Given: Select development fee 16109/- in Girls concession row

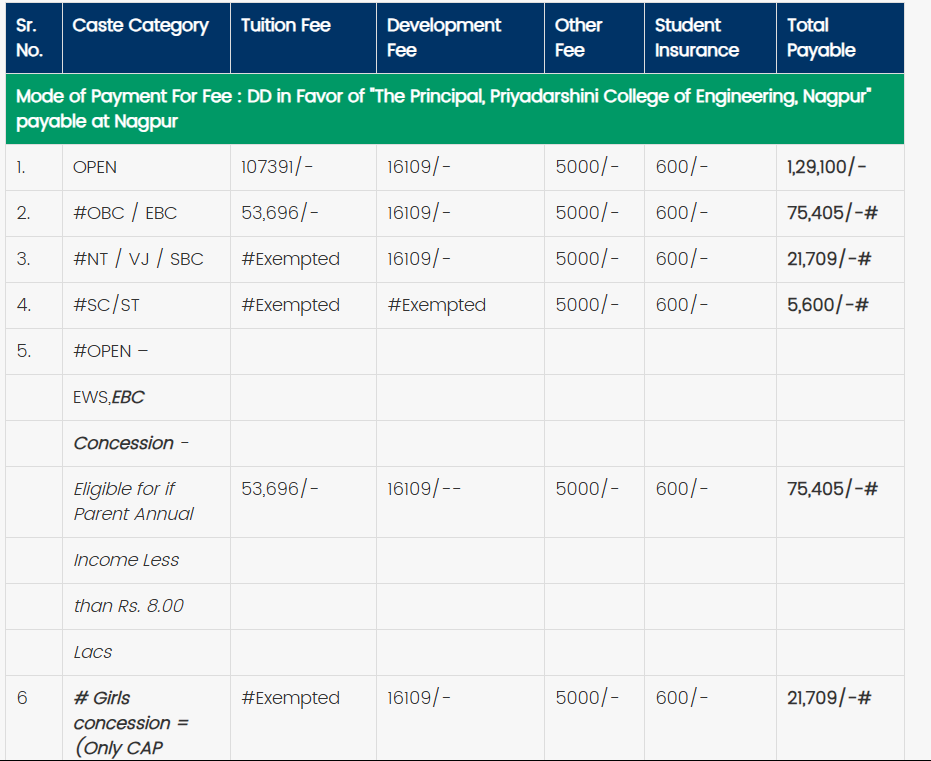Looking at the screenshot, I should click(x=419, y=697).
